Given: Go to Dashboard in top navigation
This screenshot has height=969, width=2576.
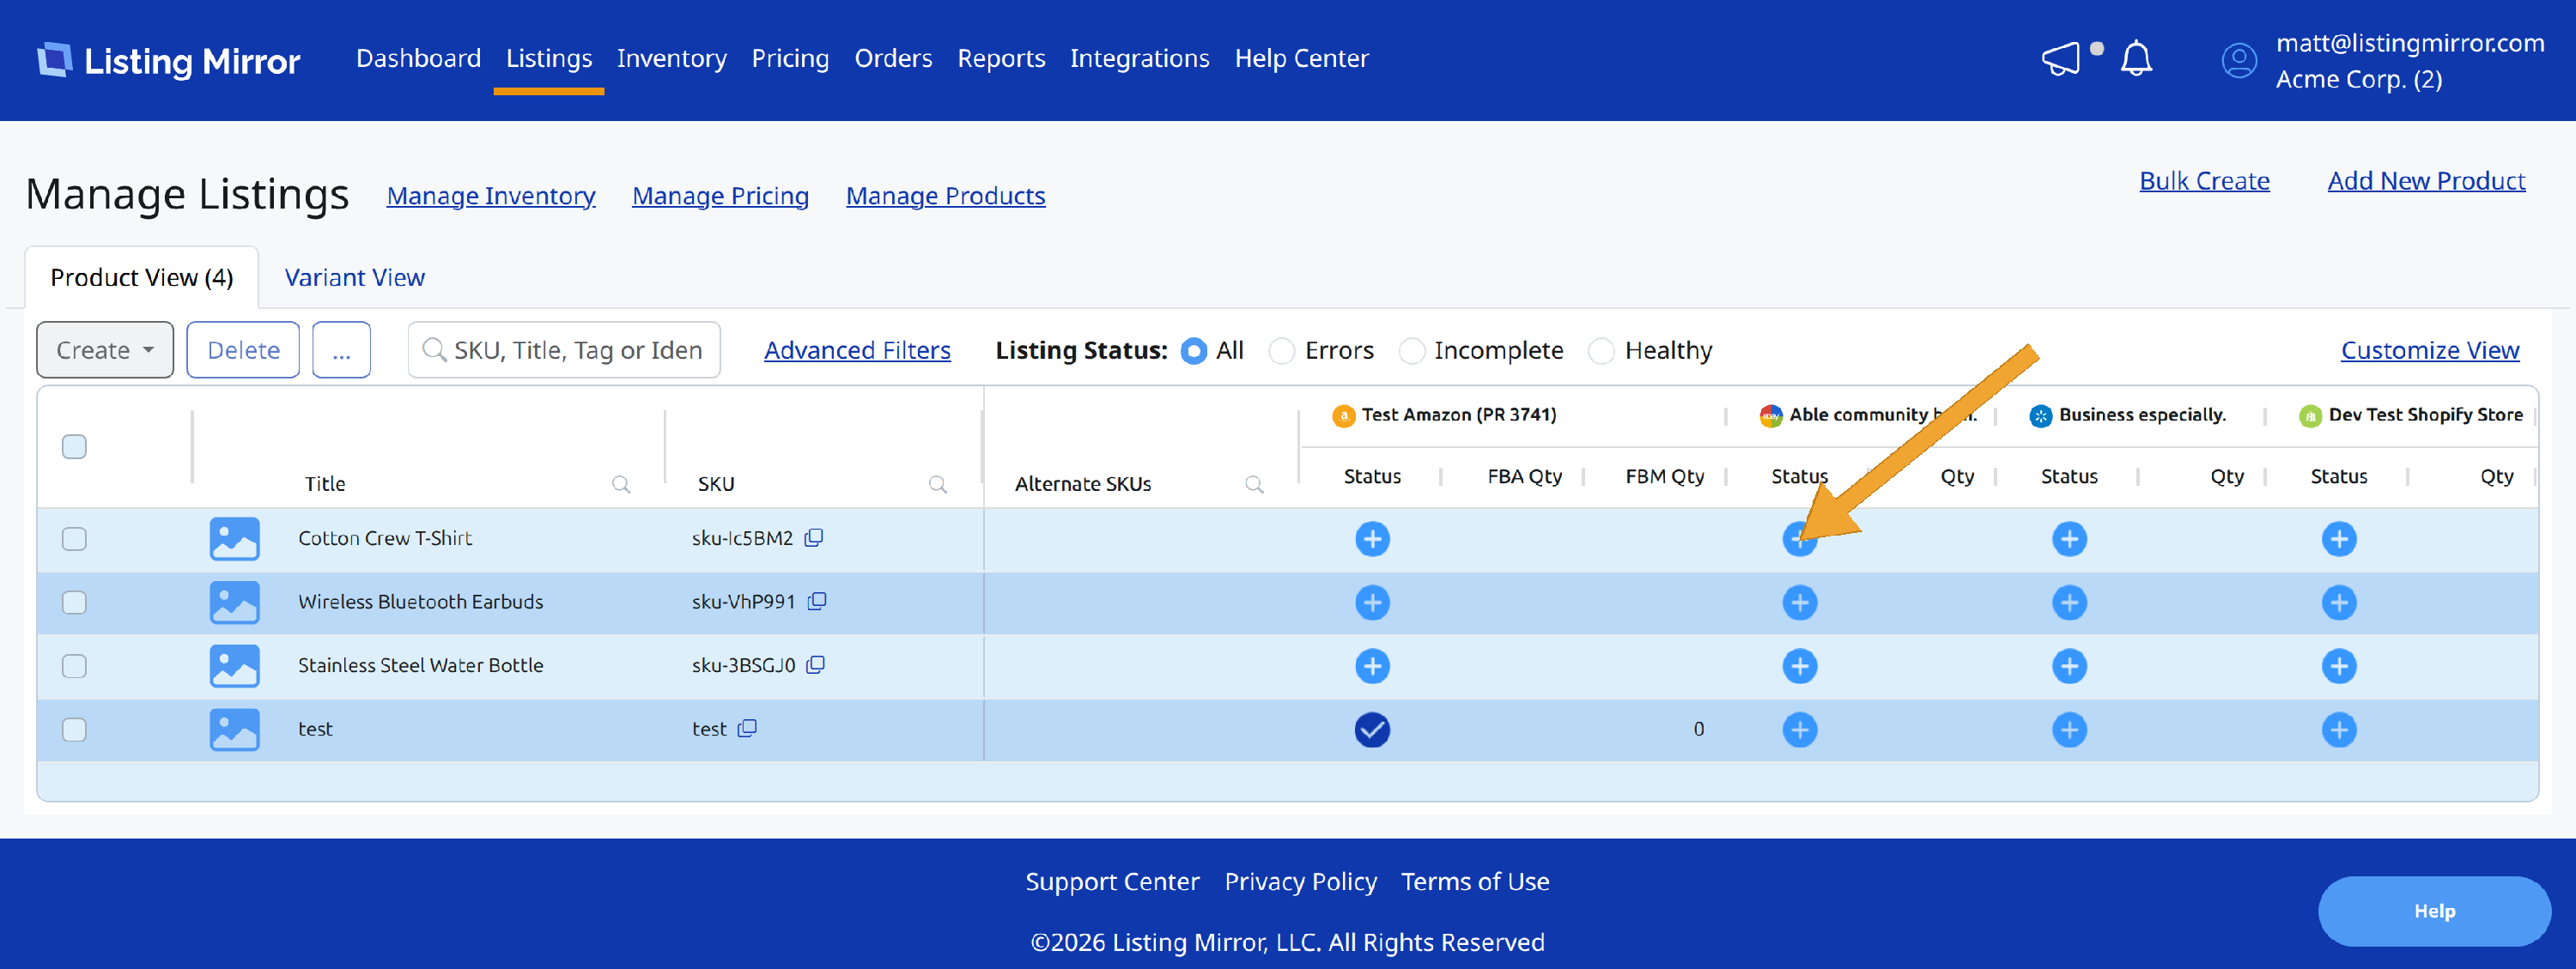Looking at the screenshot, I should pyautogui.click(x=418, y=58).
